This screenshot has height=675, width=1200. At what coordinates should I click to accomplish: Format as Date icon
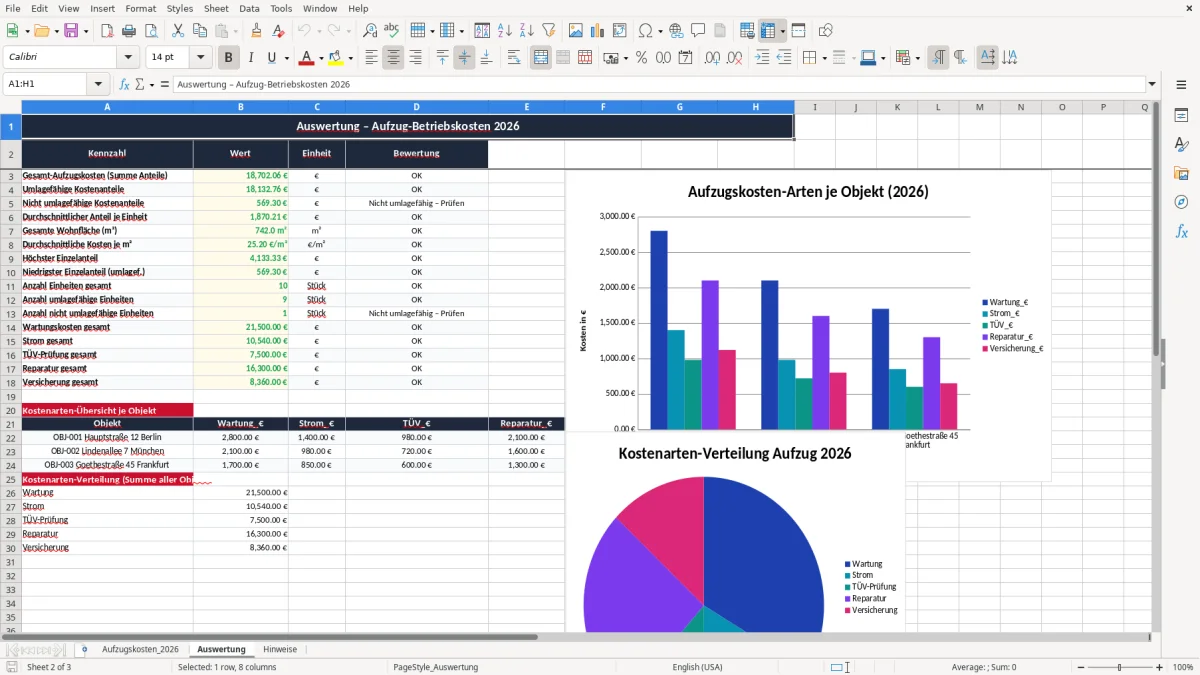coord(685,58)
